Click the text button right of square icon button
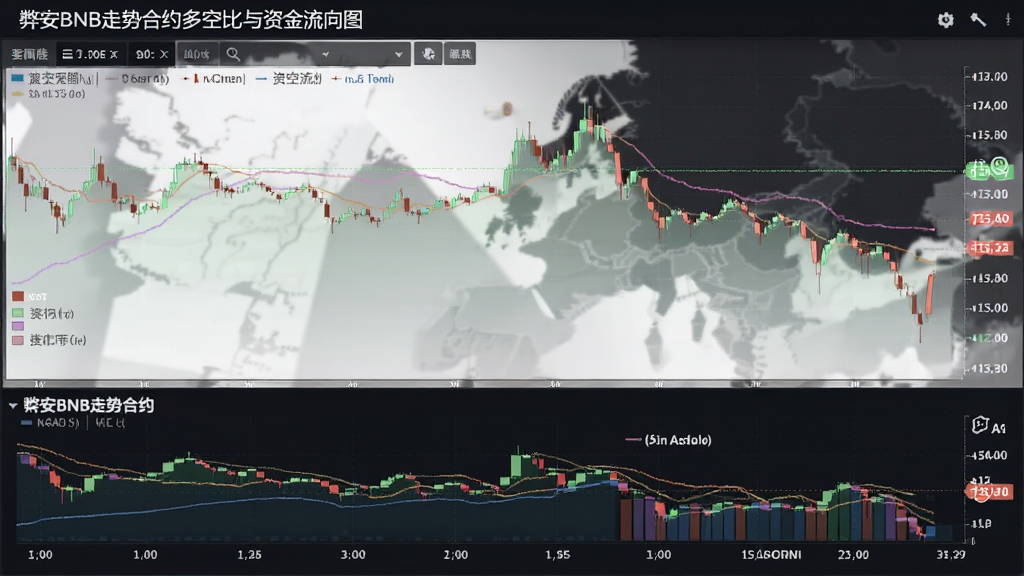Screen dimensions: 1024x576 460,54
